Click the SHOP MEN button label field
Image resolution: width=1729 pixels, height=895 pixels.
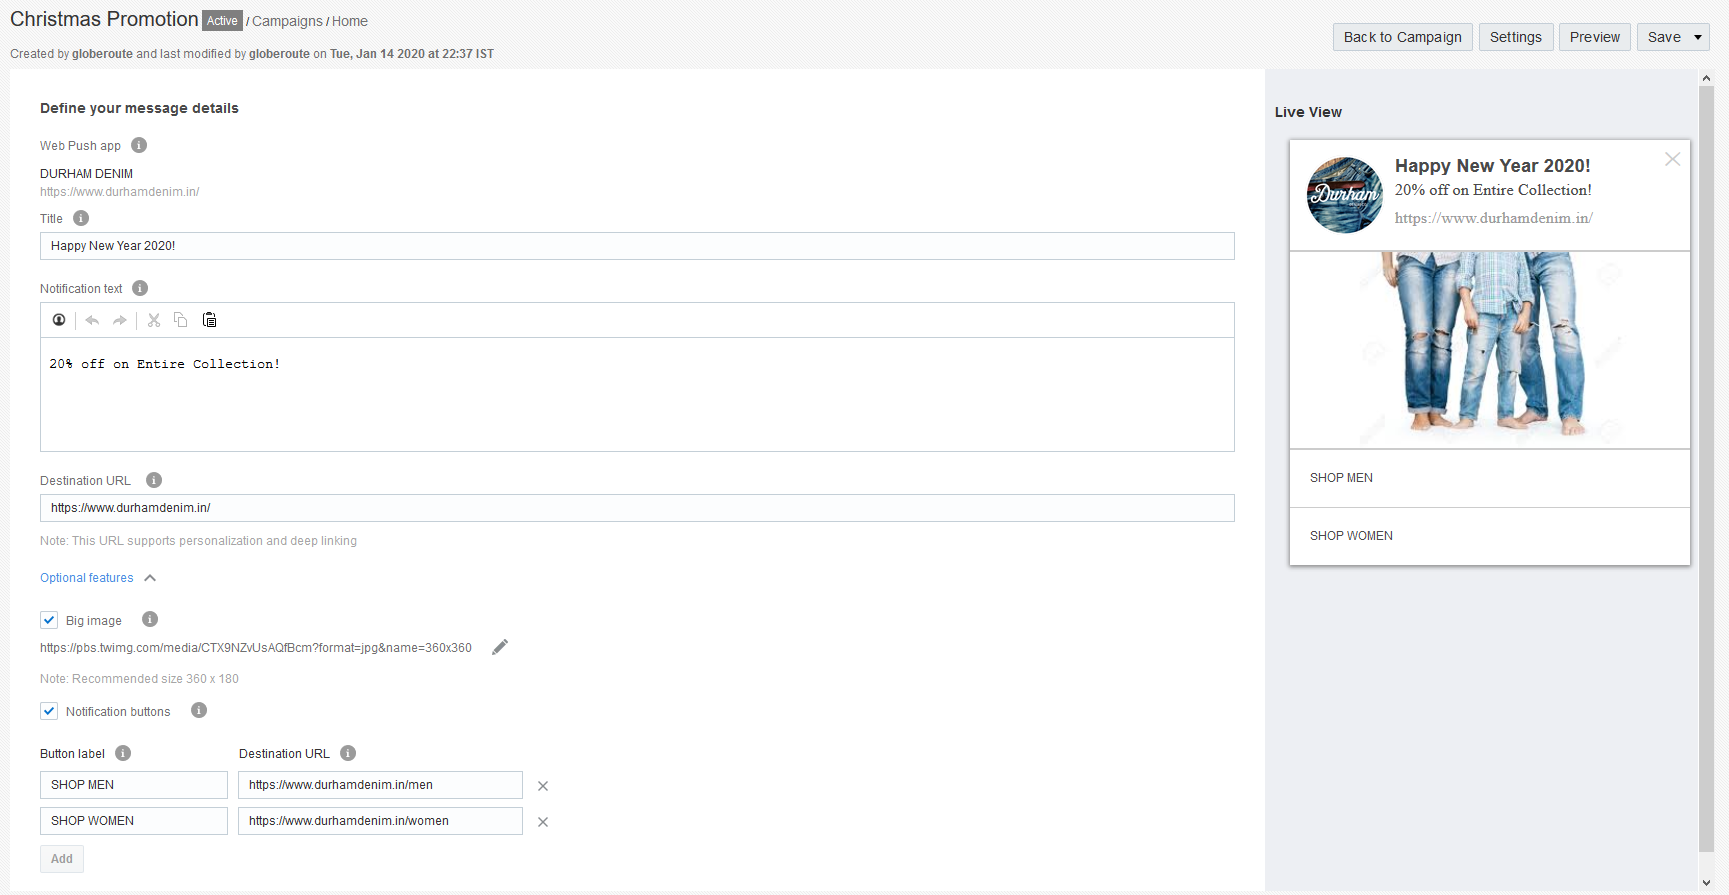[134, 785]
